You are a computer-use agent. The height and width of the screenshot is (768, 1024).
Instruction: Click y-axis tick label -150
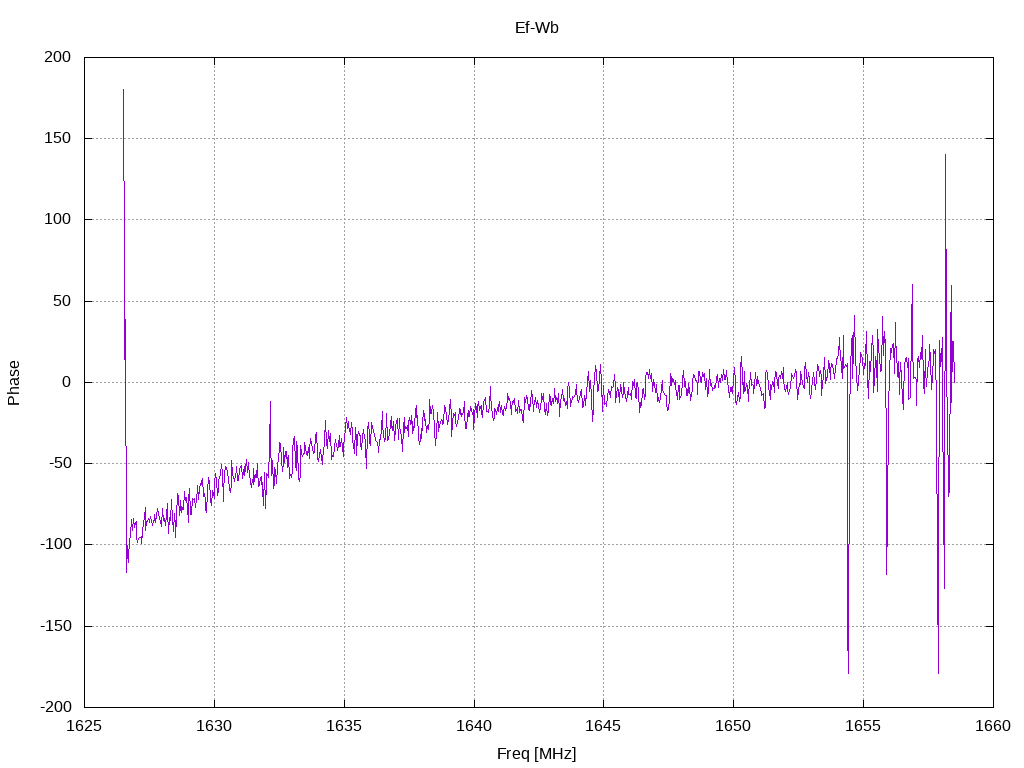55,626
